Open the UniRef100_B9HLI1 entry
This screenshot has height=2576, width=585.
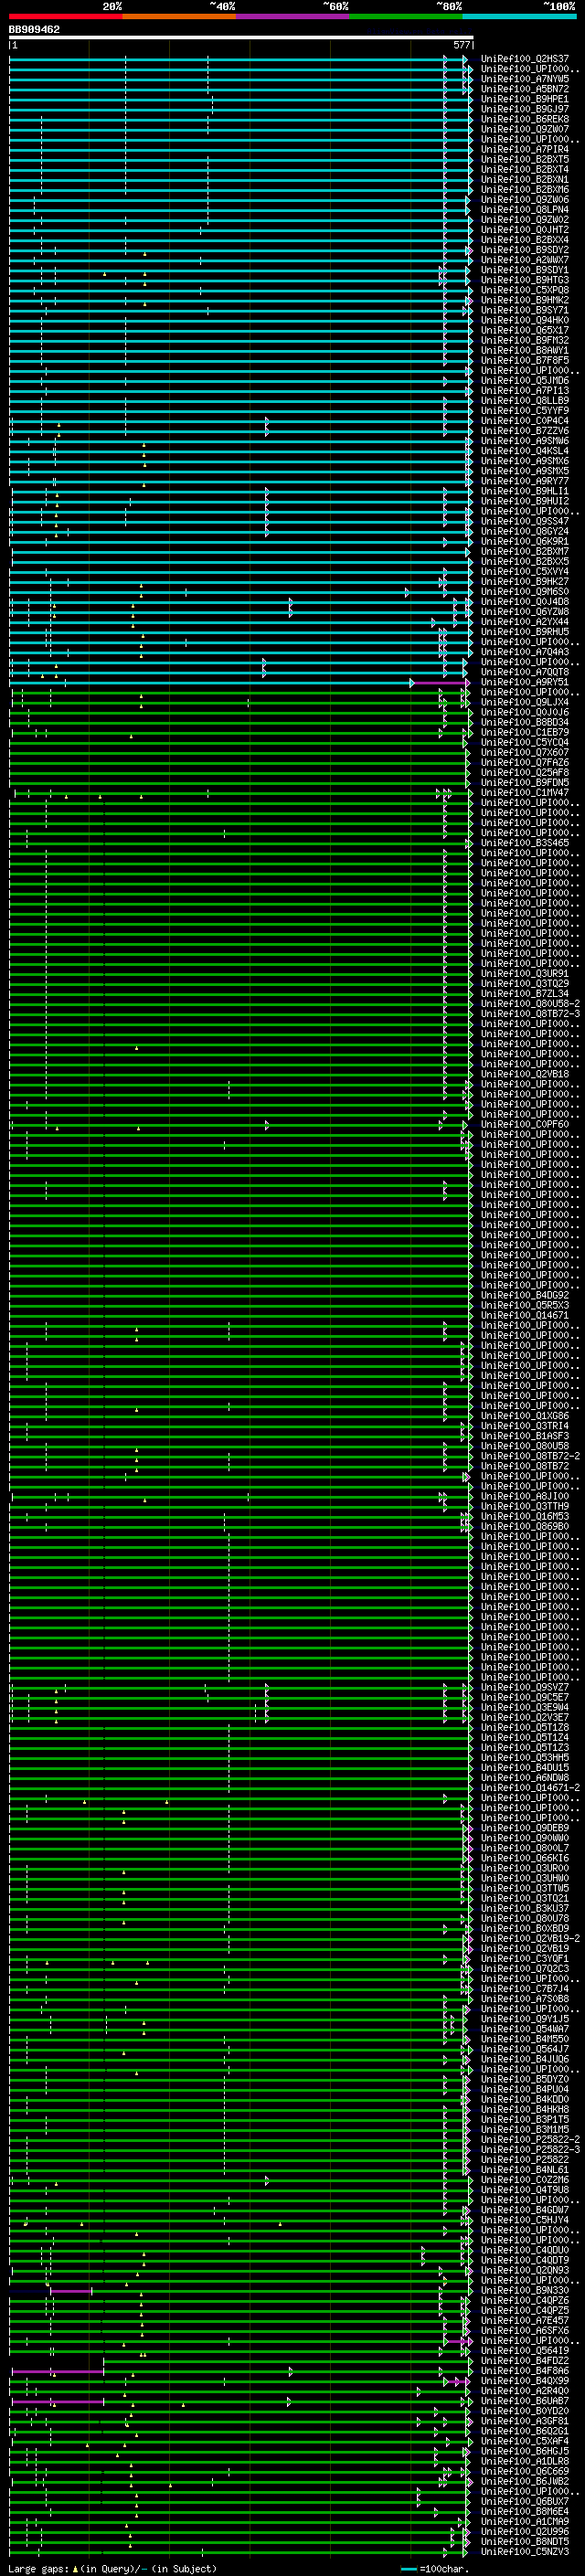(x=524, y=491)
